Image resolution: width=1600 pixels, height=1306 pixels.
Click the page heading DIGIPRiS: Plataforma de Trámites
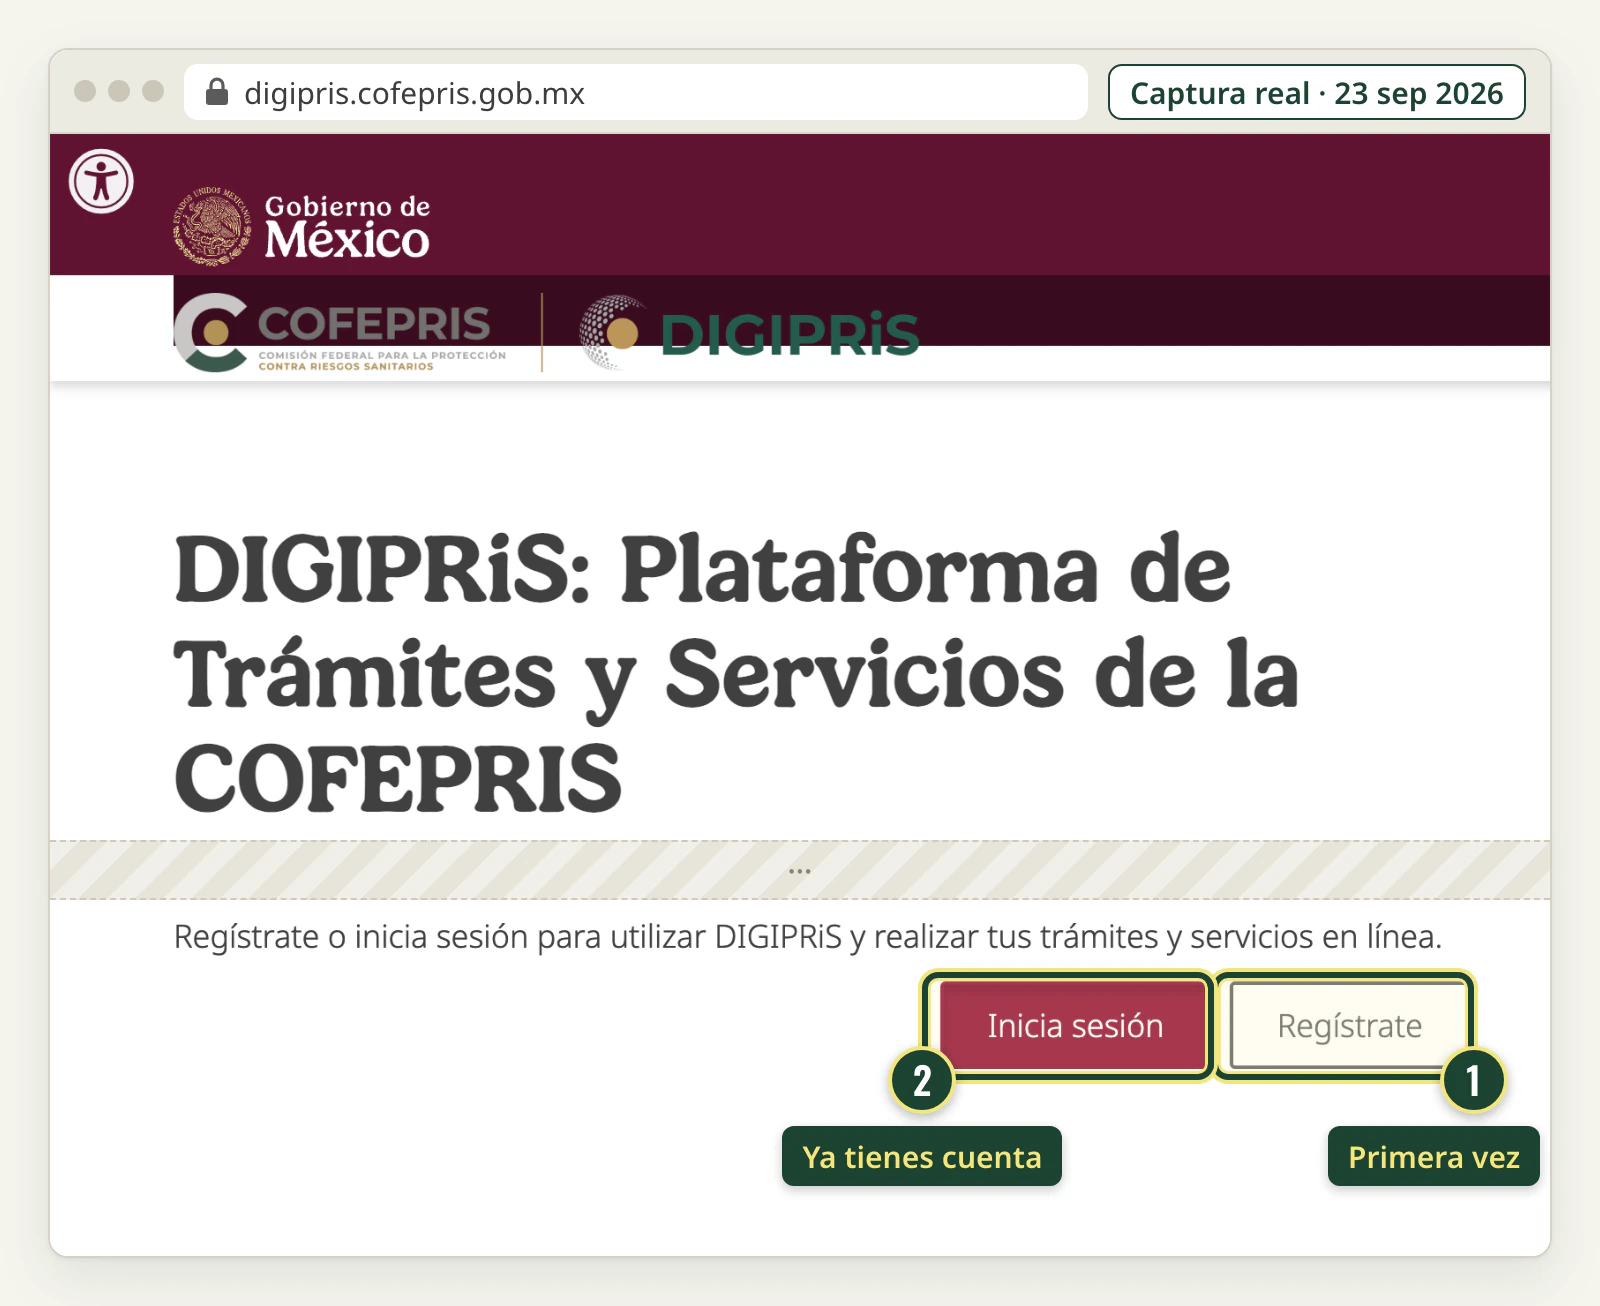736,673
